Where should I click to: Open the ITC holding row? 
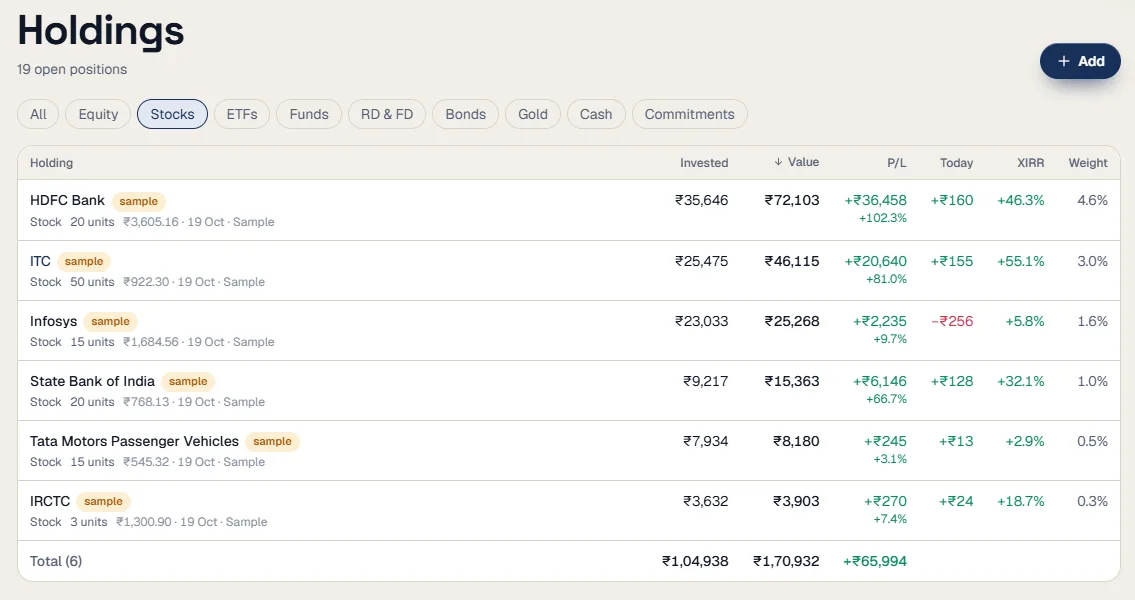pos(569,271)
